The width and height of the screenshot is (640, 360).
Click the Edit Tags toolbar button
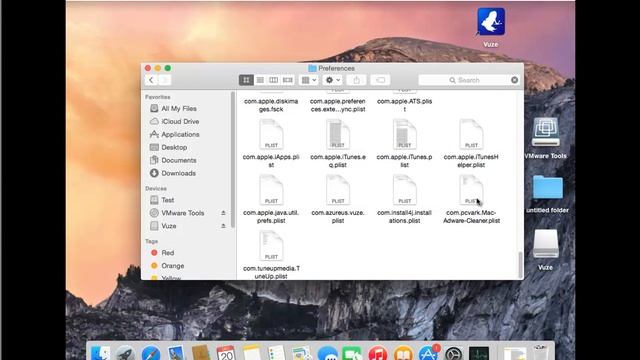click(380, 80)
